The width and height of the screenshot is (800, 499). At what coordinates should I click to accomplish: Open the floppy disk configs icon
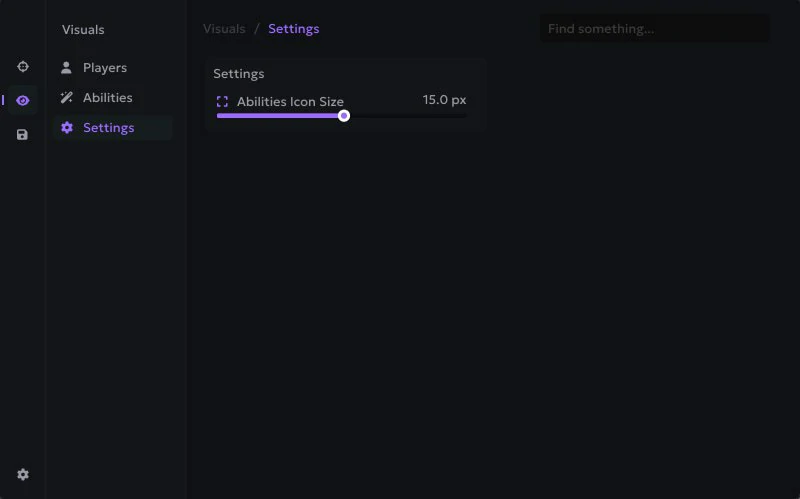pyautogui.click(x=23, y=134)
